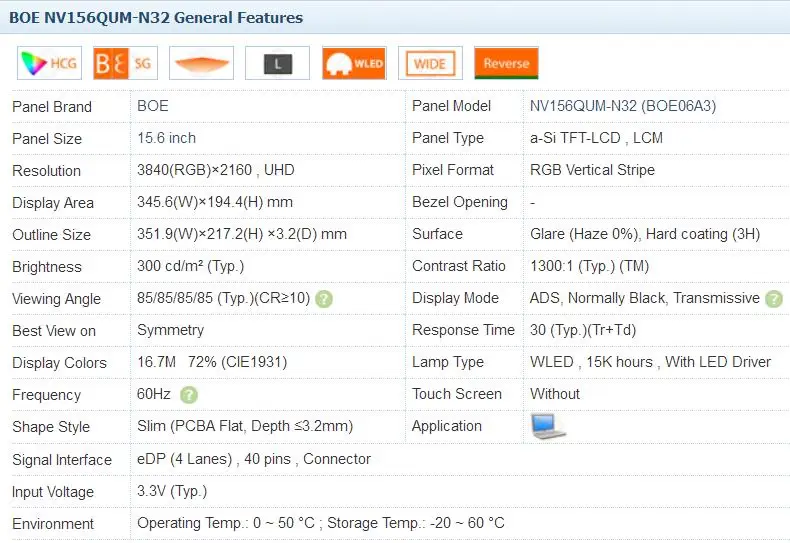Click the Touch Screen 'Without' value
Screen dimensions: 790x543
click(x=554, y=394)
